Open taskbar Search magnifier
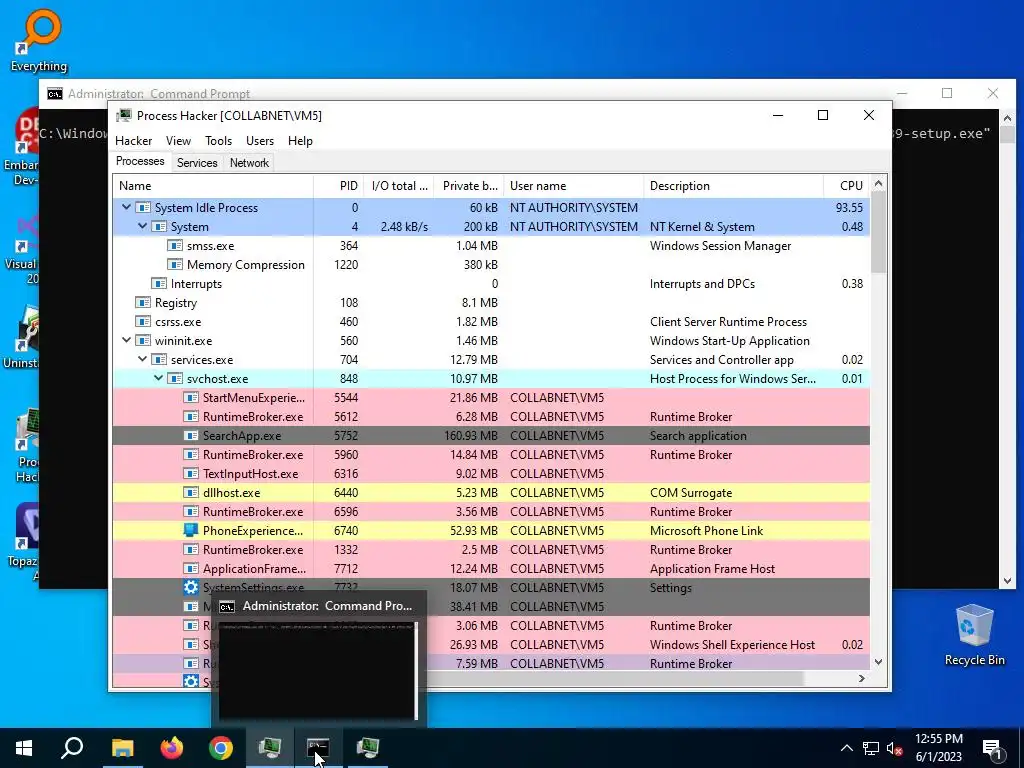The width and height of the screenshot is (1024, 768). 72,748
